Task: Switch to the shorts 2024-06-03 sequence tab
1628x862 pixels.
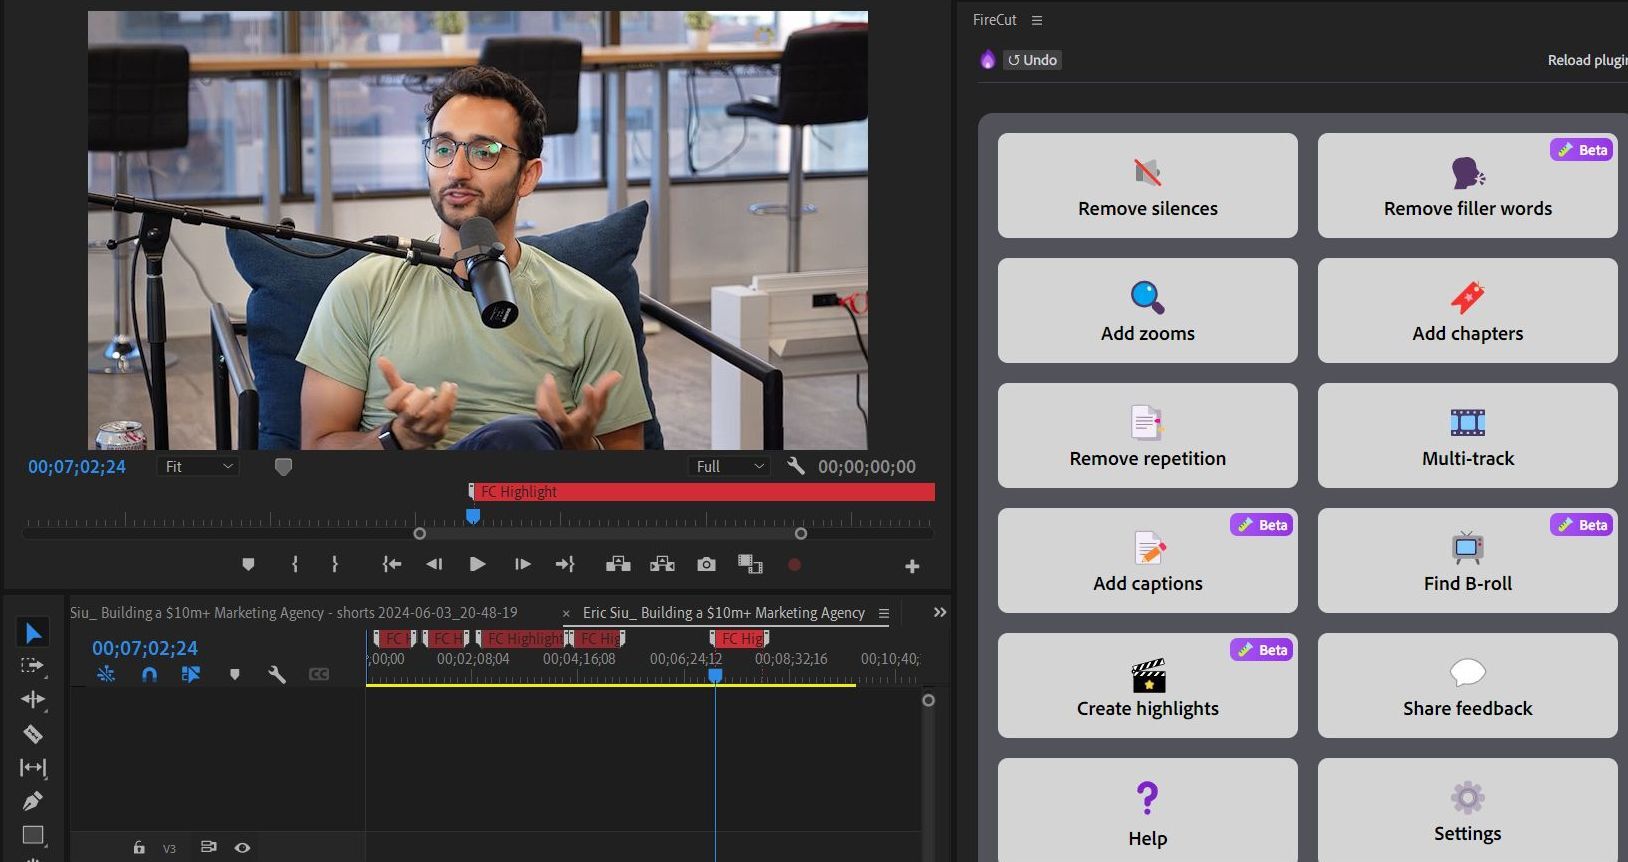Action: (x=293, y=613)
